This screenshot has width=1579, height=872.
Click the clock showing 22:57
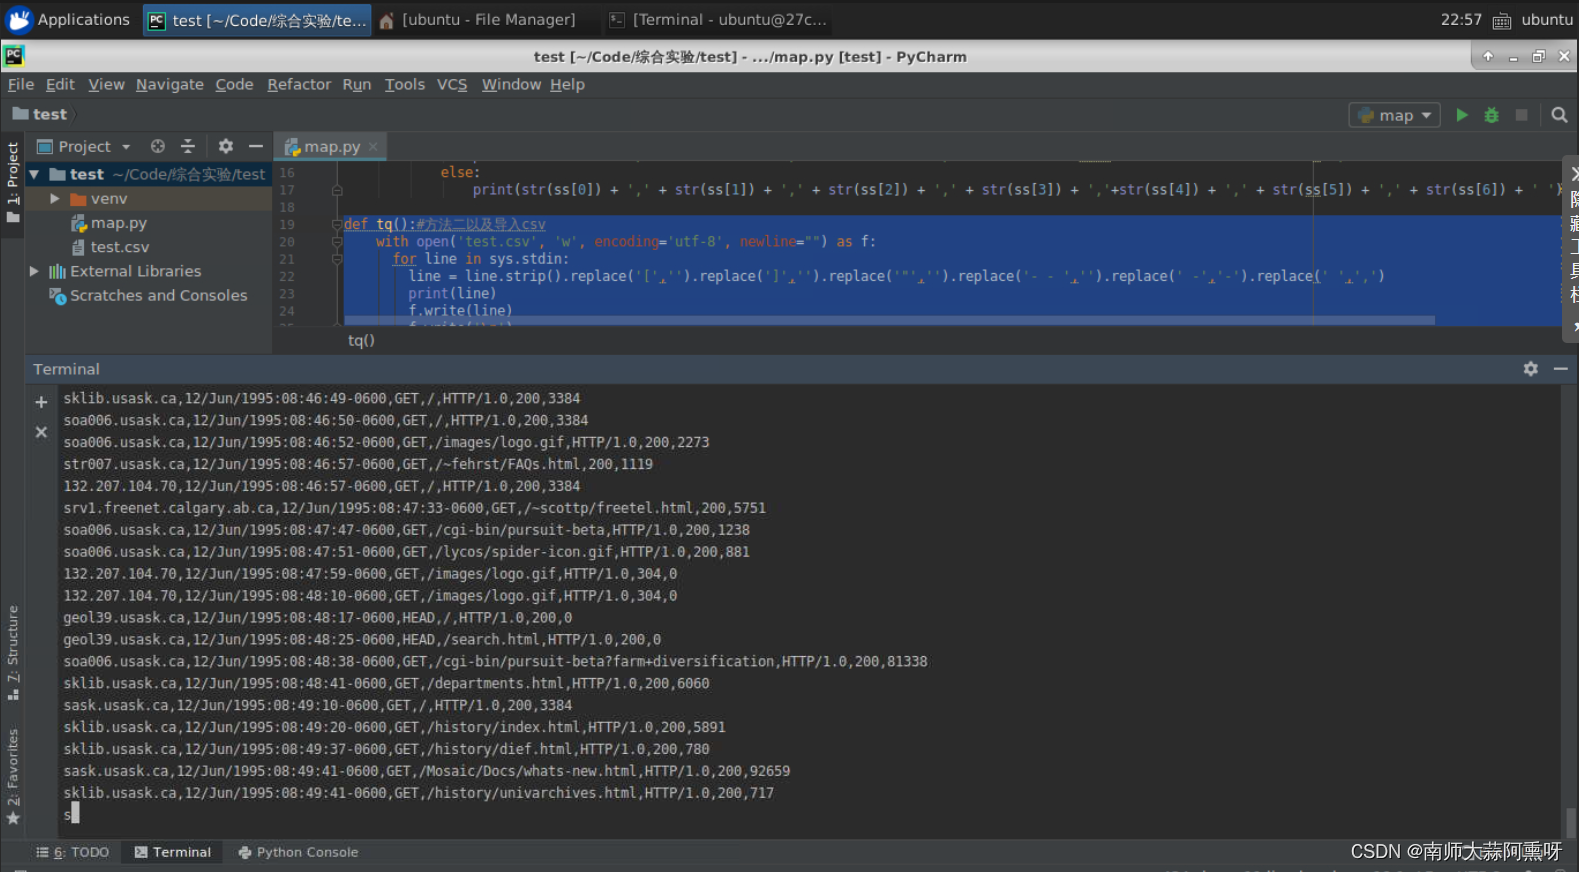[x=1461, y=20]
